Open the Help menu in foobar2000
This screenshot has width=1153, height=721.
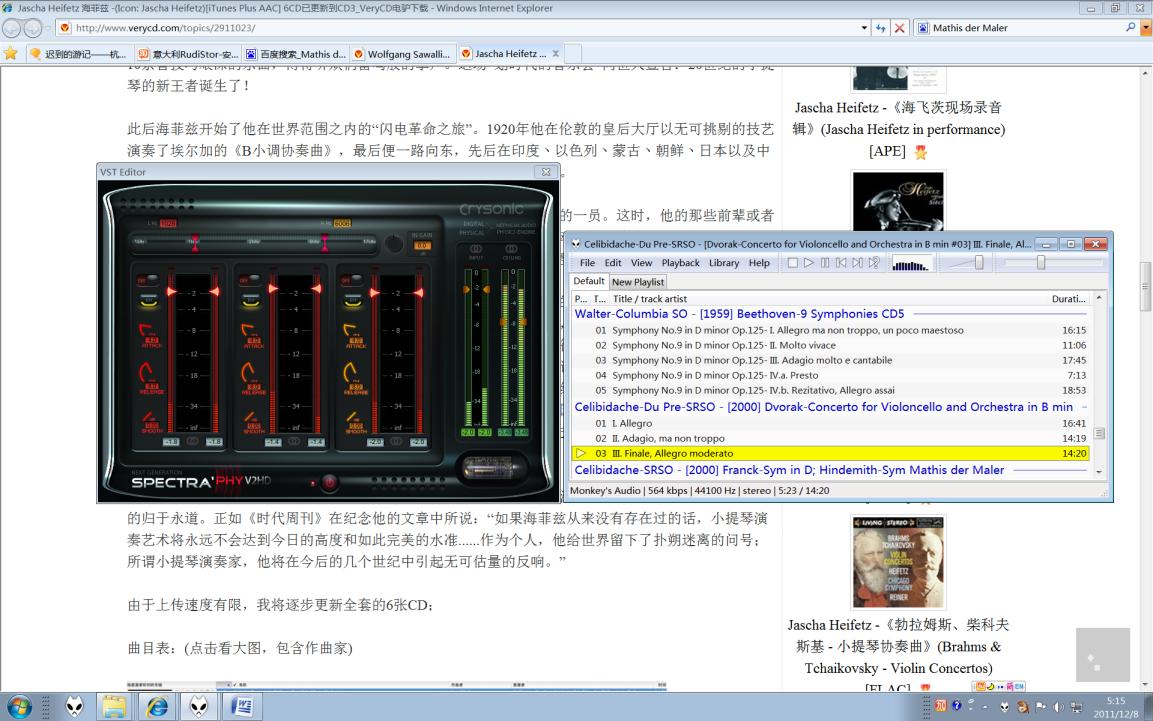point(760,263)
